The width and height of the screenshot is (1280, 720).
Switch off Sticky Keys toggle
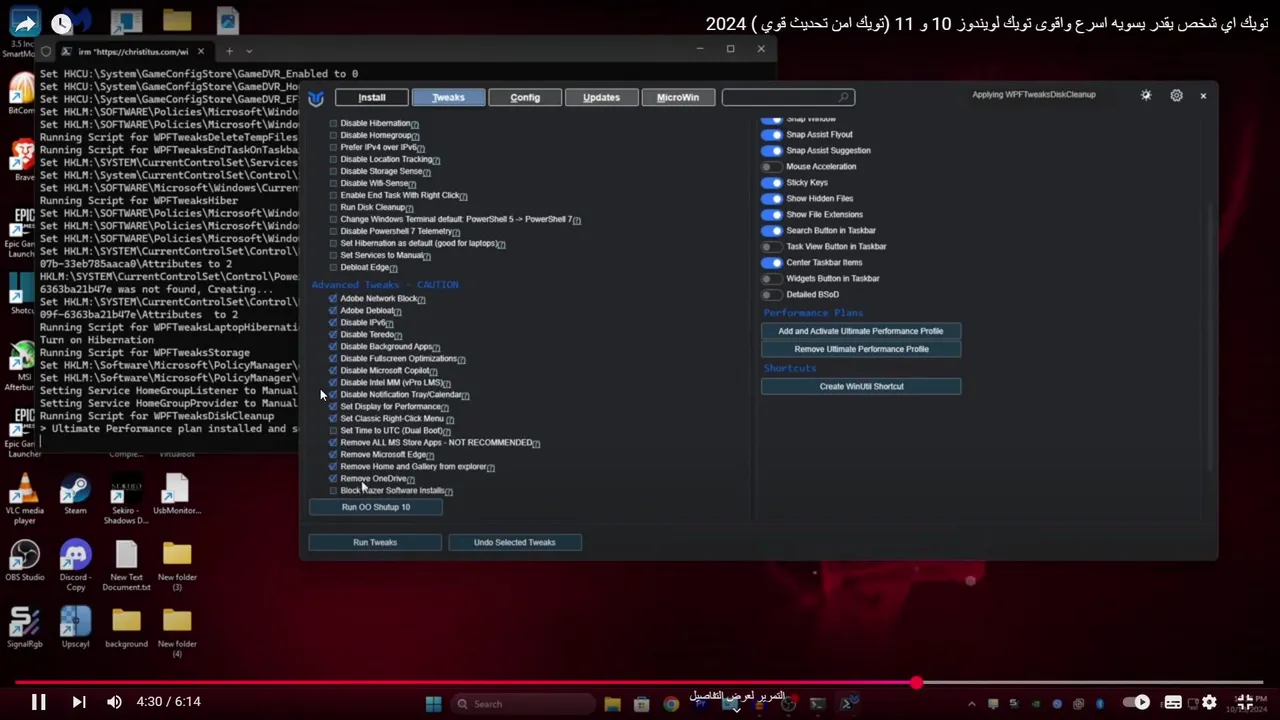(x=771, y=182)
